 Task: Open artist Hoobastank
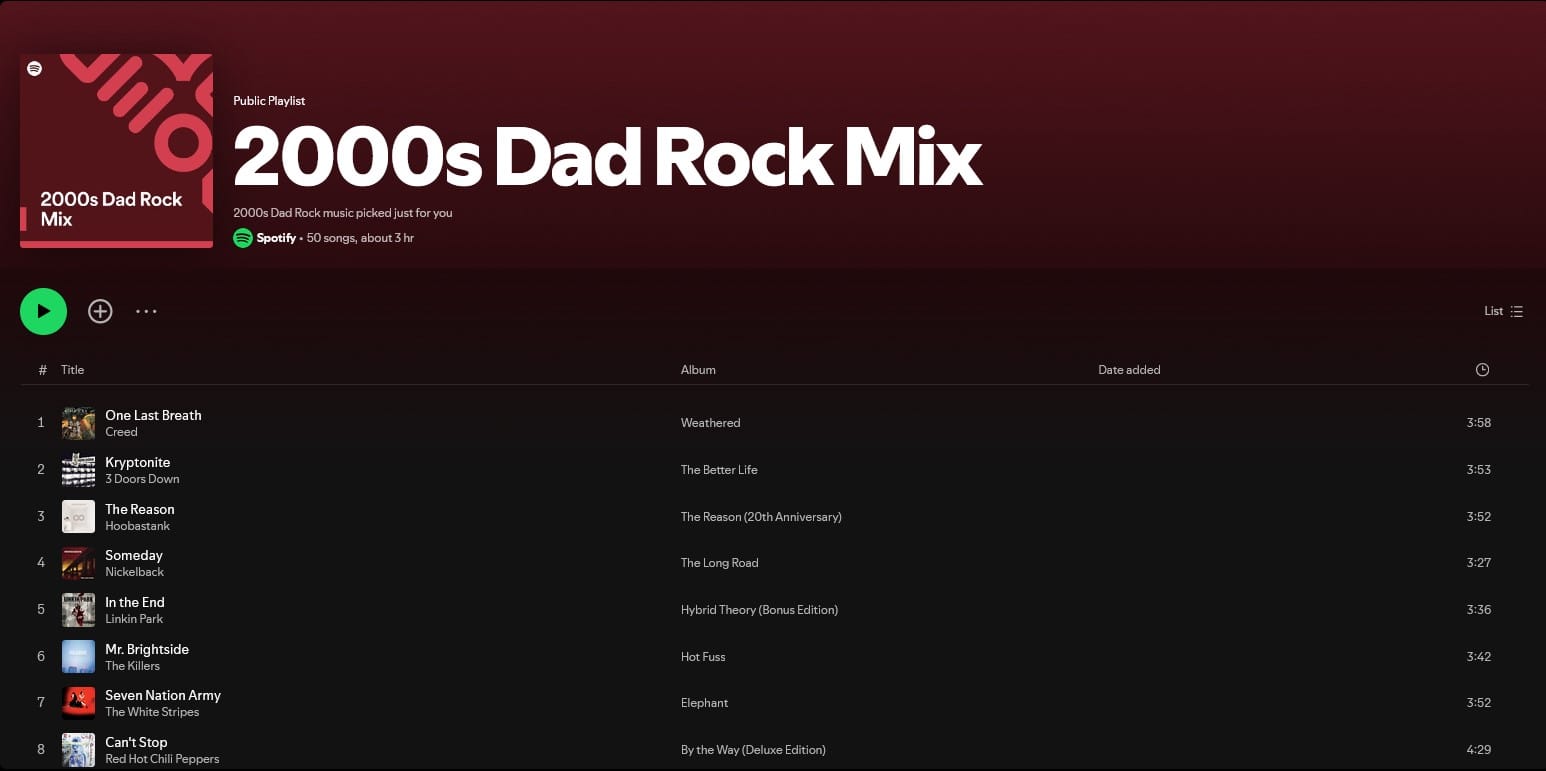point(138,526)
